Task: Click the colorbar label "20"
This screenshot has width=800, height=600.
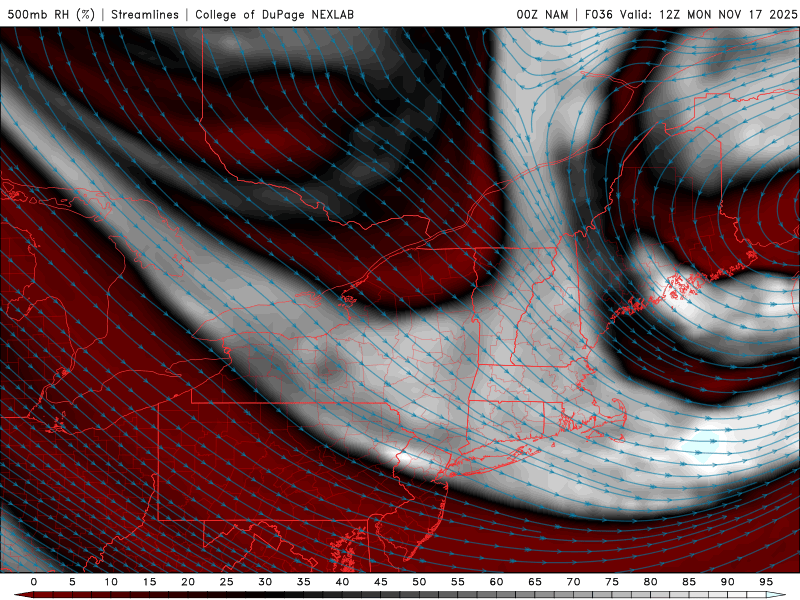Action: (188, 582)
